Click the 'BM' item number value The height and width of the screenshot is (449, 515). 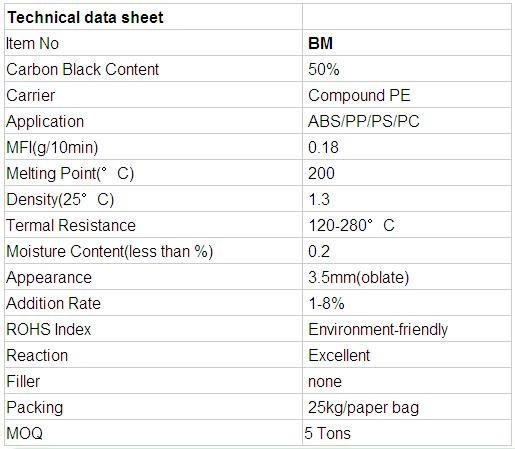point(320,43)
